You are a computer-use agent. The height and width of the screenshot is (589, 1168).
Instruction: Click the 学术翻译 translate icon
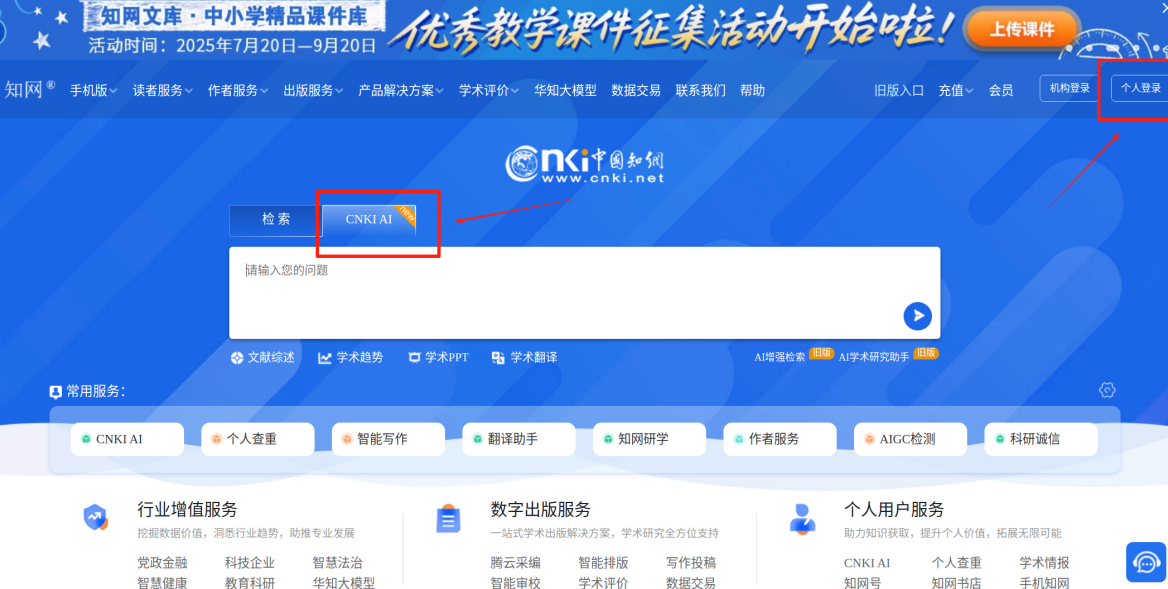[498, 358]
